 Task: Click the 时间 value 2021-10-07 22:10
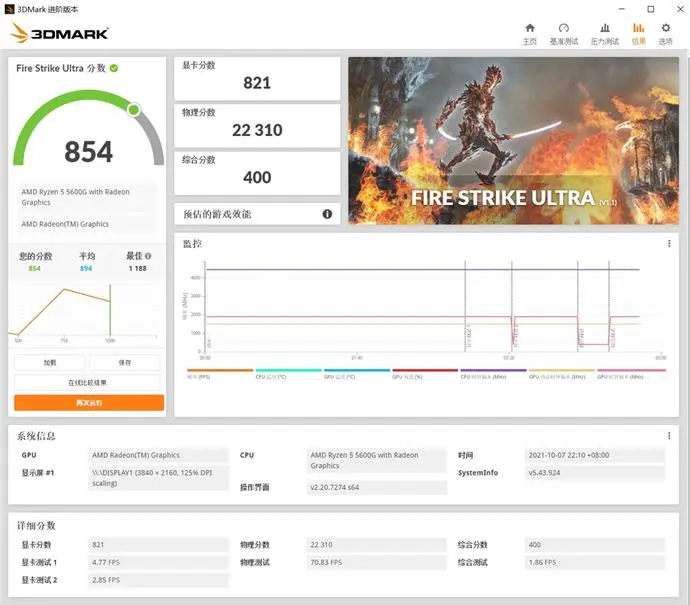click(595, 455)
